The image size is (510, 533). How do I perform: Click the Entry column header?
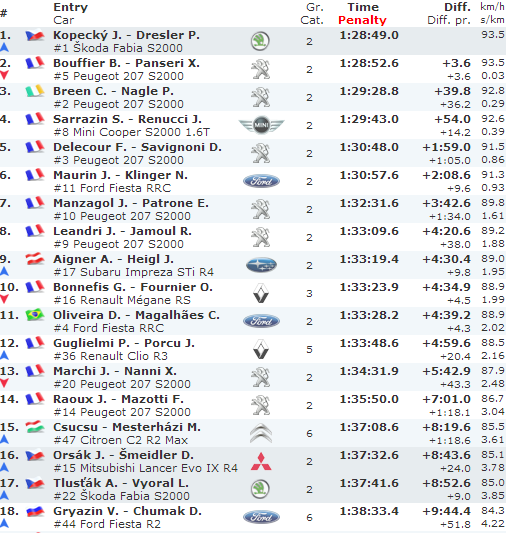tap(70, 7)
